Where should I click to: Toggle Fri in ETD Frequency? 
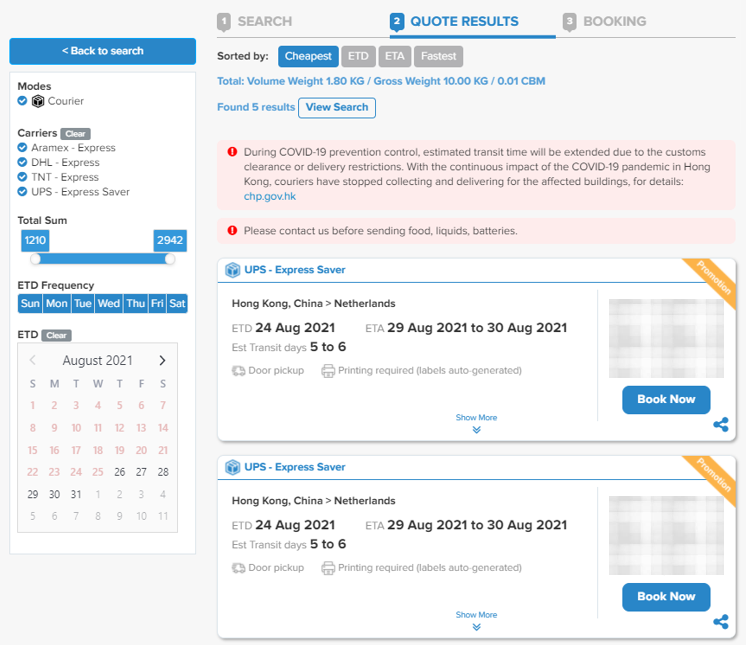click(157, 303)
